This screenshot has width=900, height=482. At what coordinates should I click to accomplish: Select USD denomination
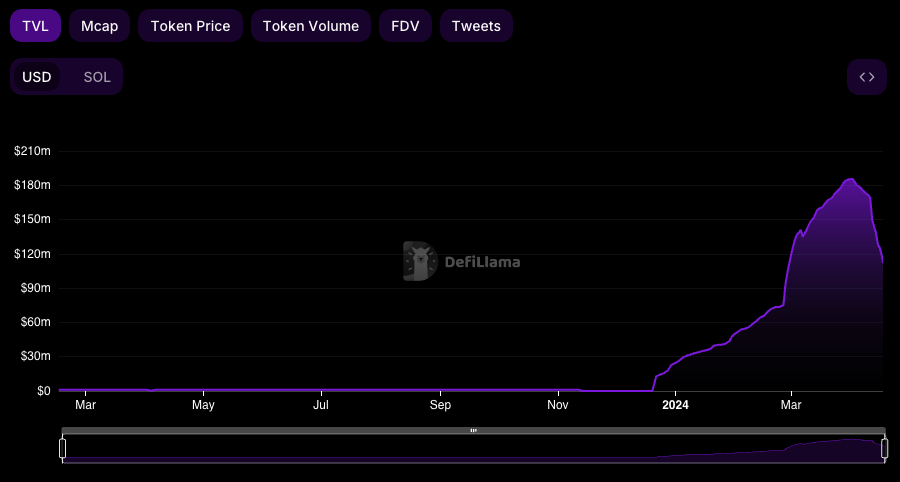coord(37,77)
